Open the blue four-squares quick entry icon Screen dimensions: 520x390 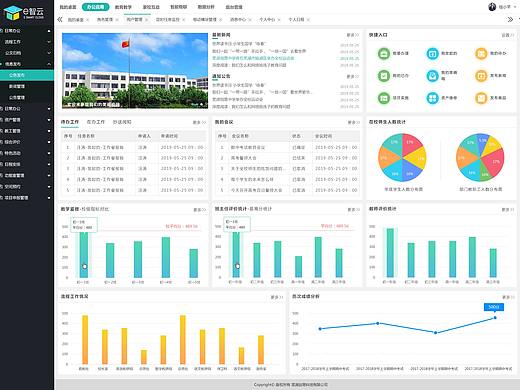coord(432,98)
